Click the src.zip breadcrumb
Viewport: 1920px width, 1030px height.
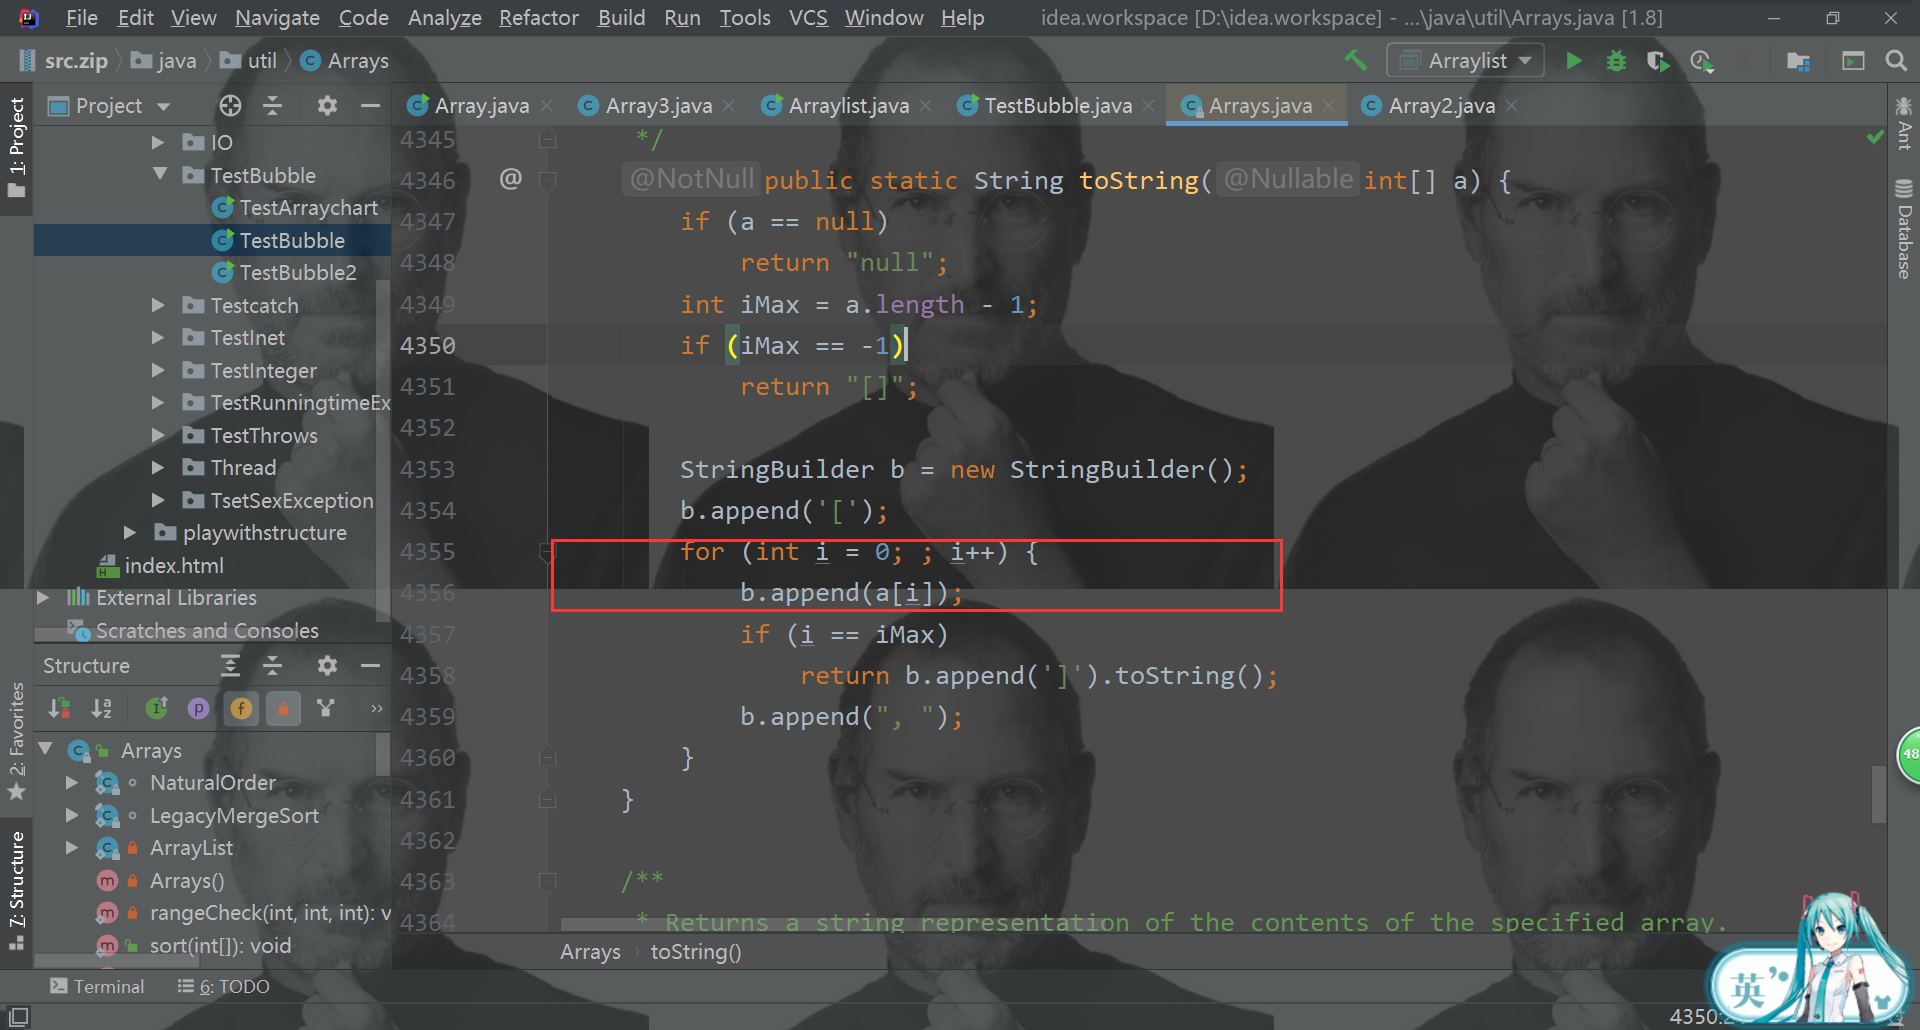[x=63, y=61]
